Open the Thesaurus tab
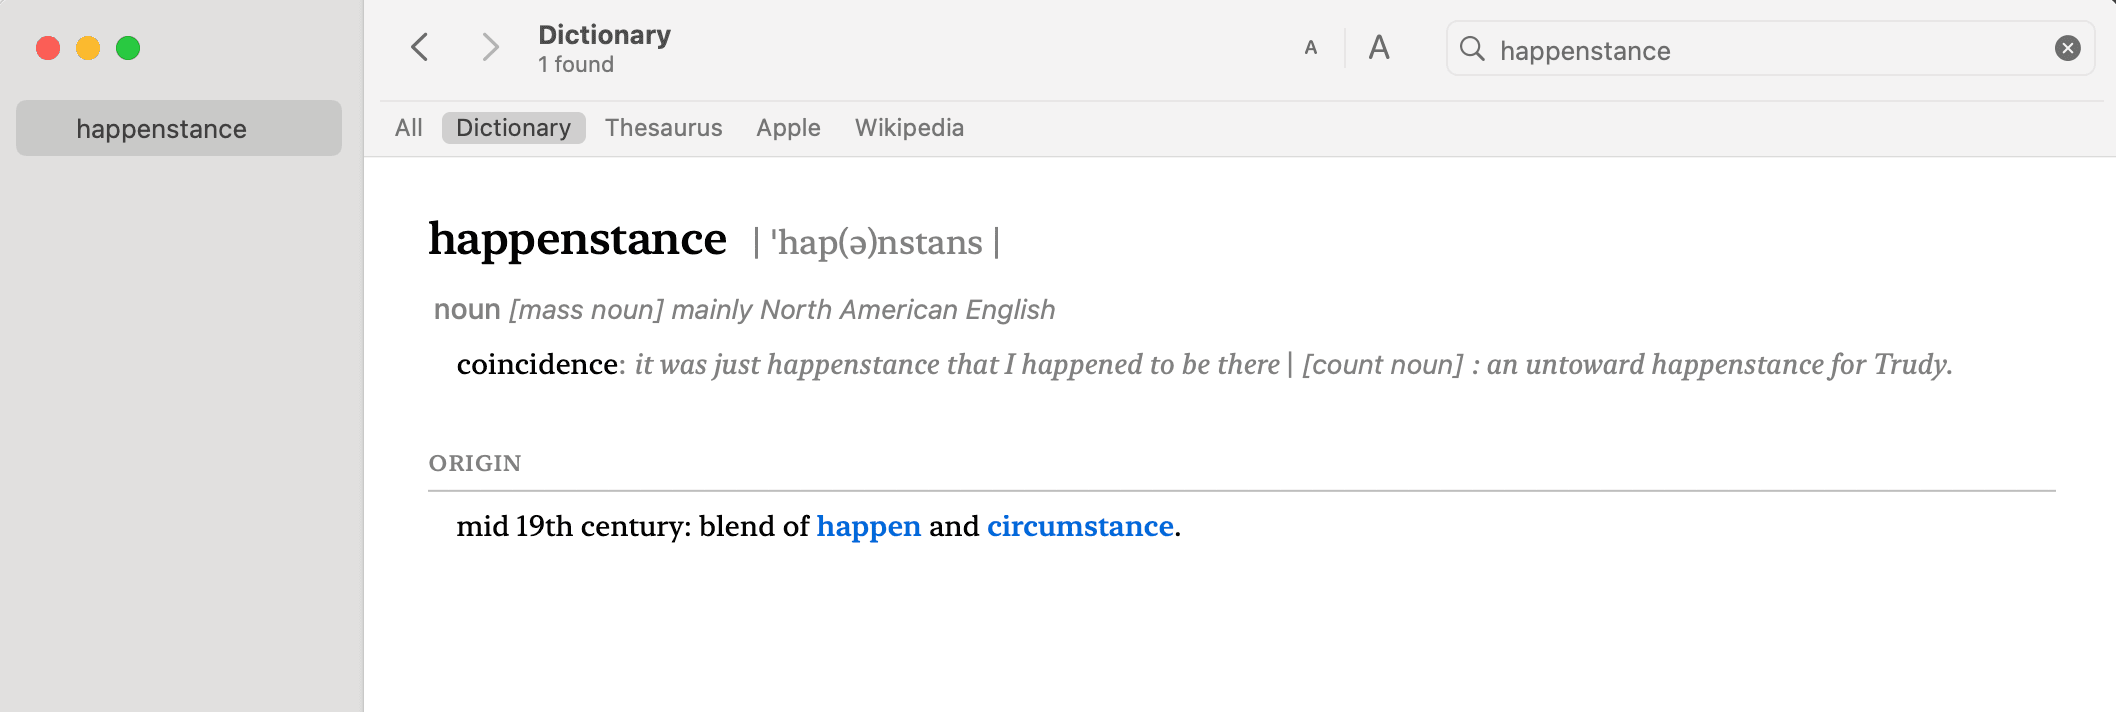 click(663, 128)
